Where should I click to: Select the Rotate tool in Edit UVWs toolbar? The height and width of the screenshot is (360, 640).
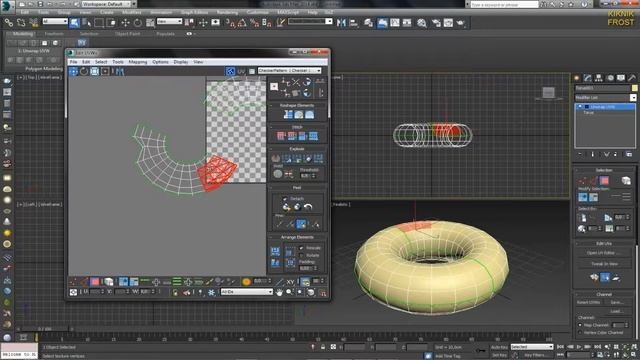pos(84,71)
